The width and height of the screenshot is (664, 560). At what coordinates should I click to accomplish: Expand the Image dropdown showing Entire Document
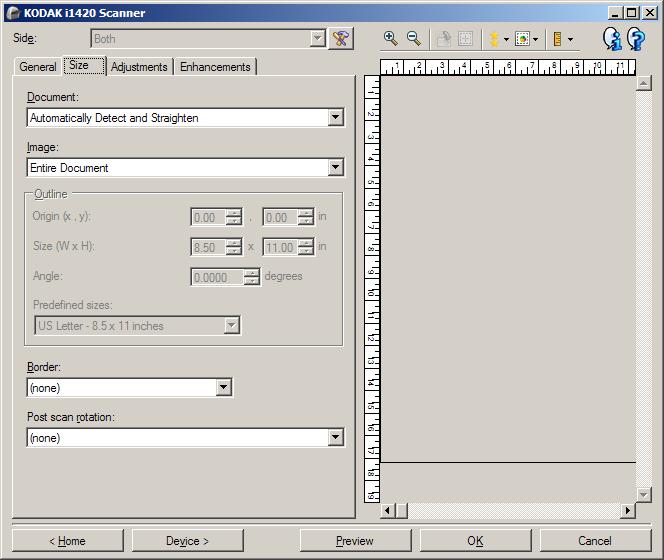tap(335, 167)
